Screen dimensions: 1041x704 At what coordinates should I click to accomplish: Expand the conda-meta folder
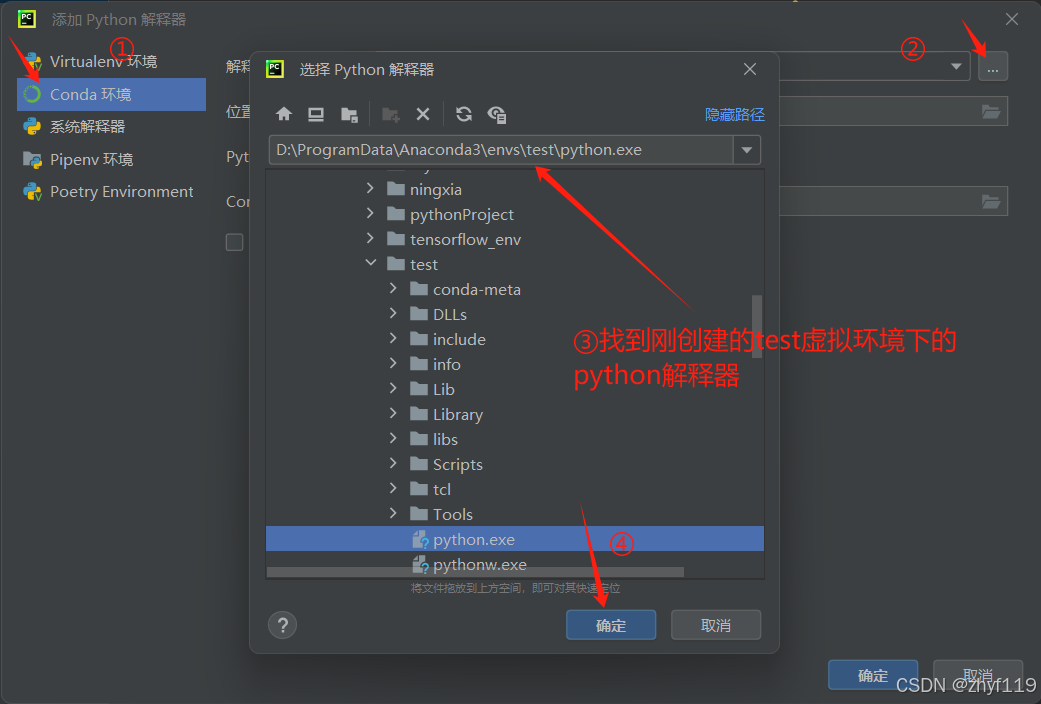(x=393, y=288)
